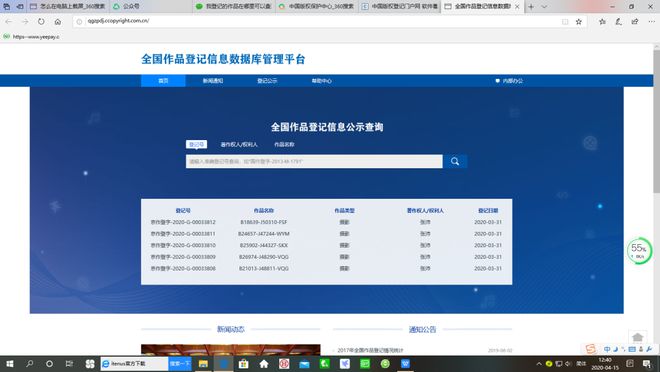Open Task View on taskbar
Viewport: 660px width, 372px height.
point(69,364)
